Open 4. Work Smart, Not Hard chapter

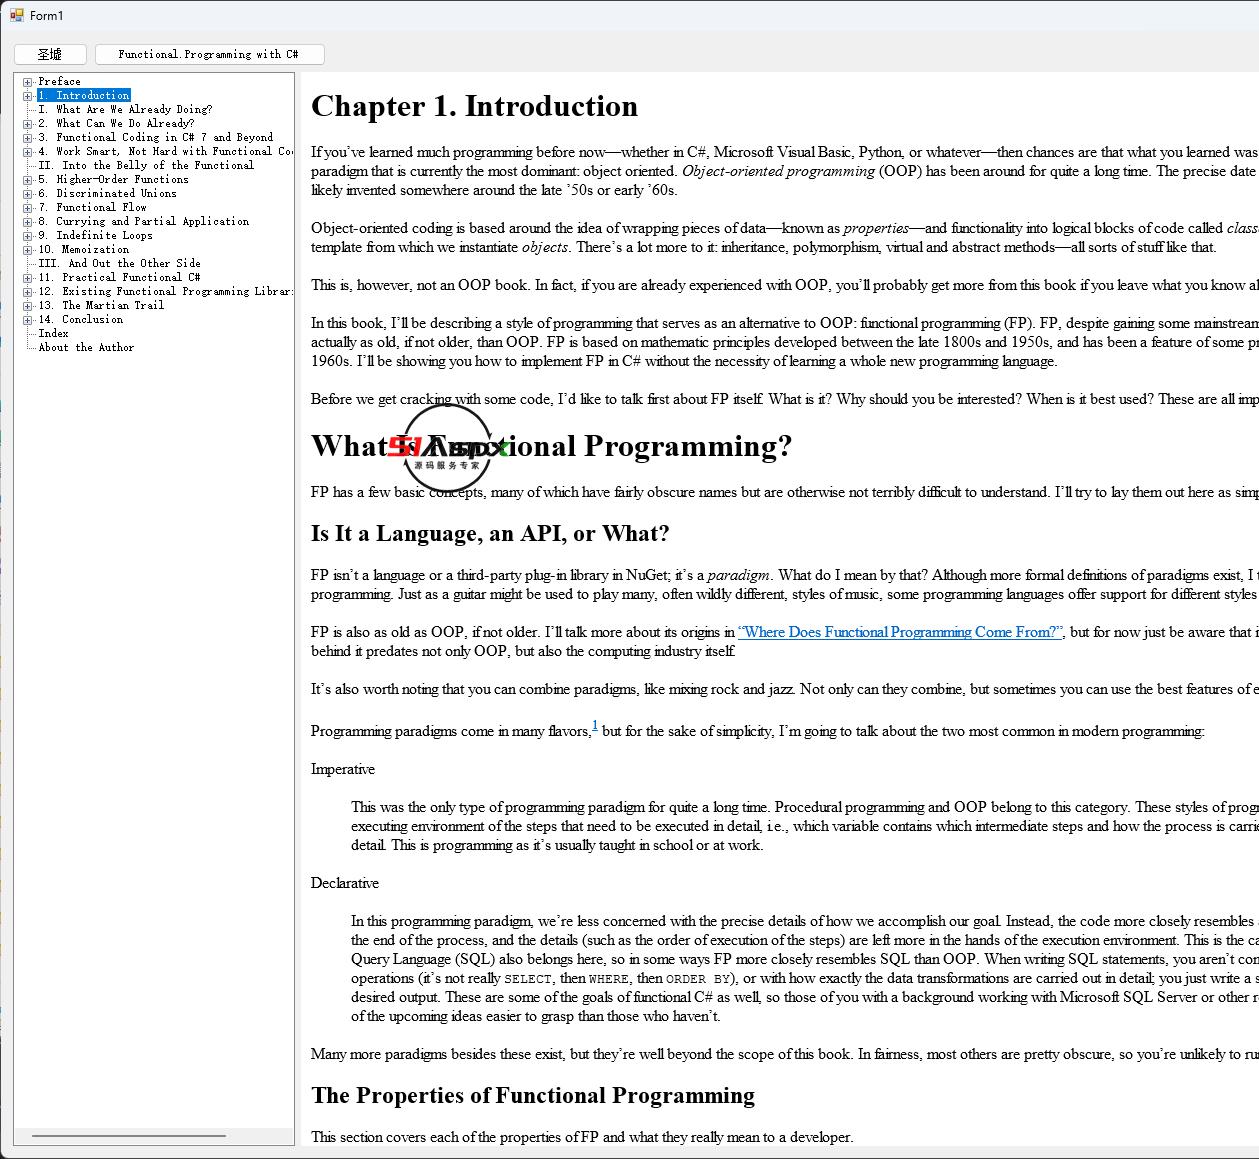[x=165, y=152]
